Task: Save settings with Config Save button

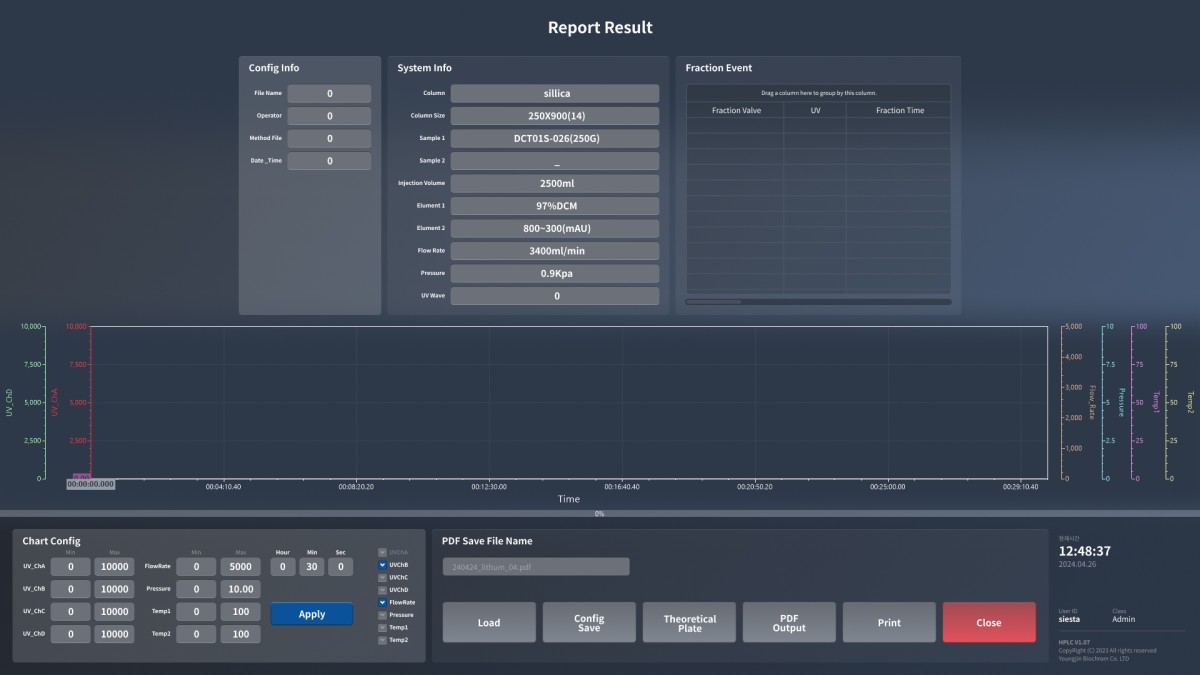Action: [x=589, y=622]
